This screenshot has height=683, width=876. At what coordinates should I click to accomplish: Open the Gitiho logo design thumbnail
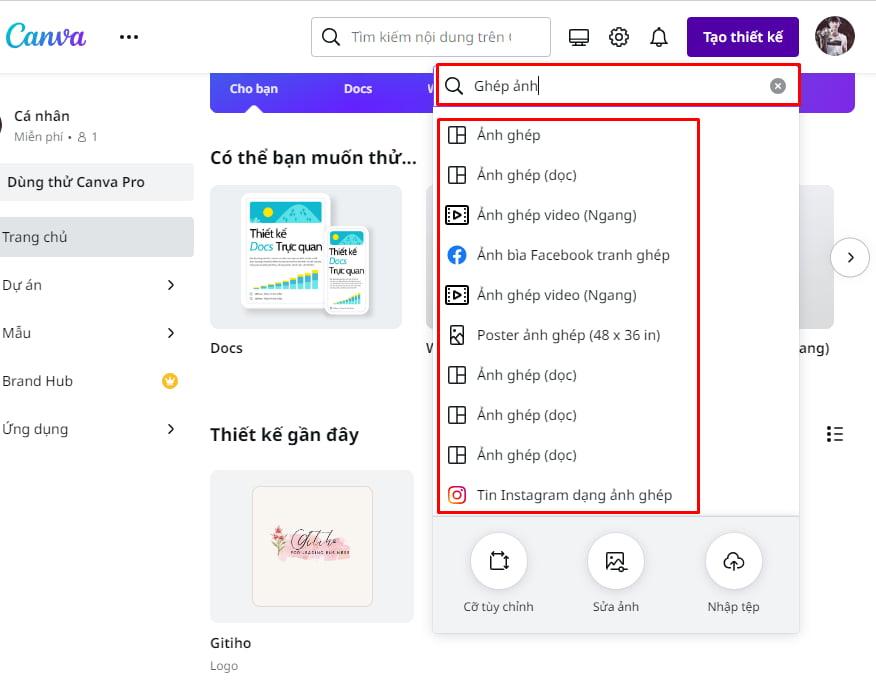(x=312, y=546)
